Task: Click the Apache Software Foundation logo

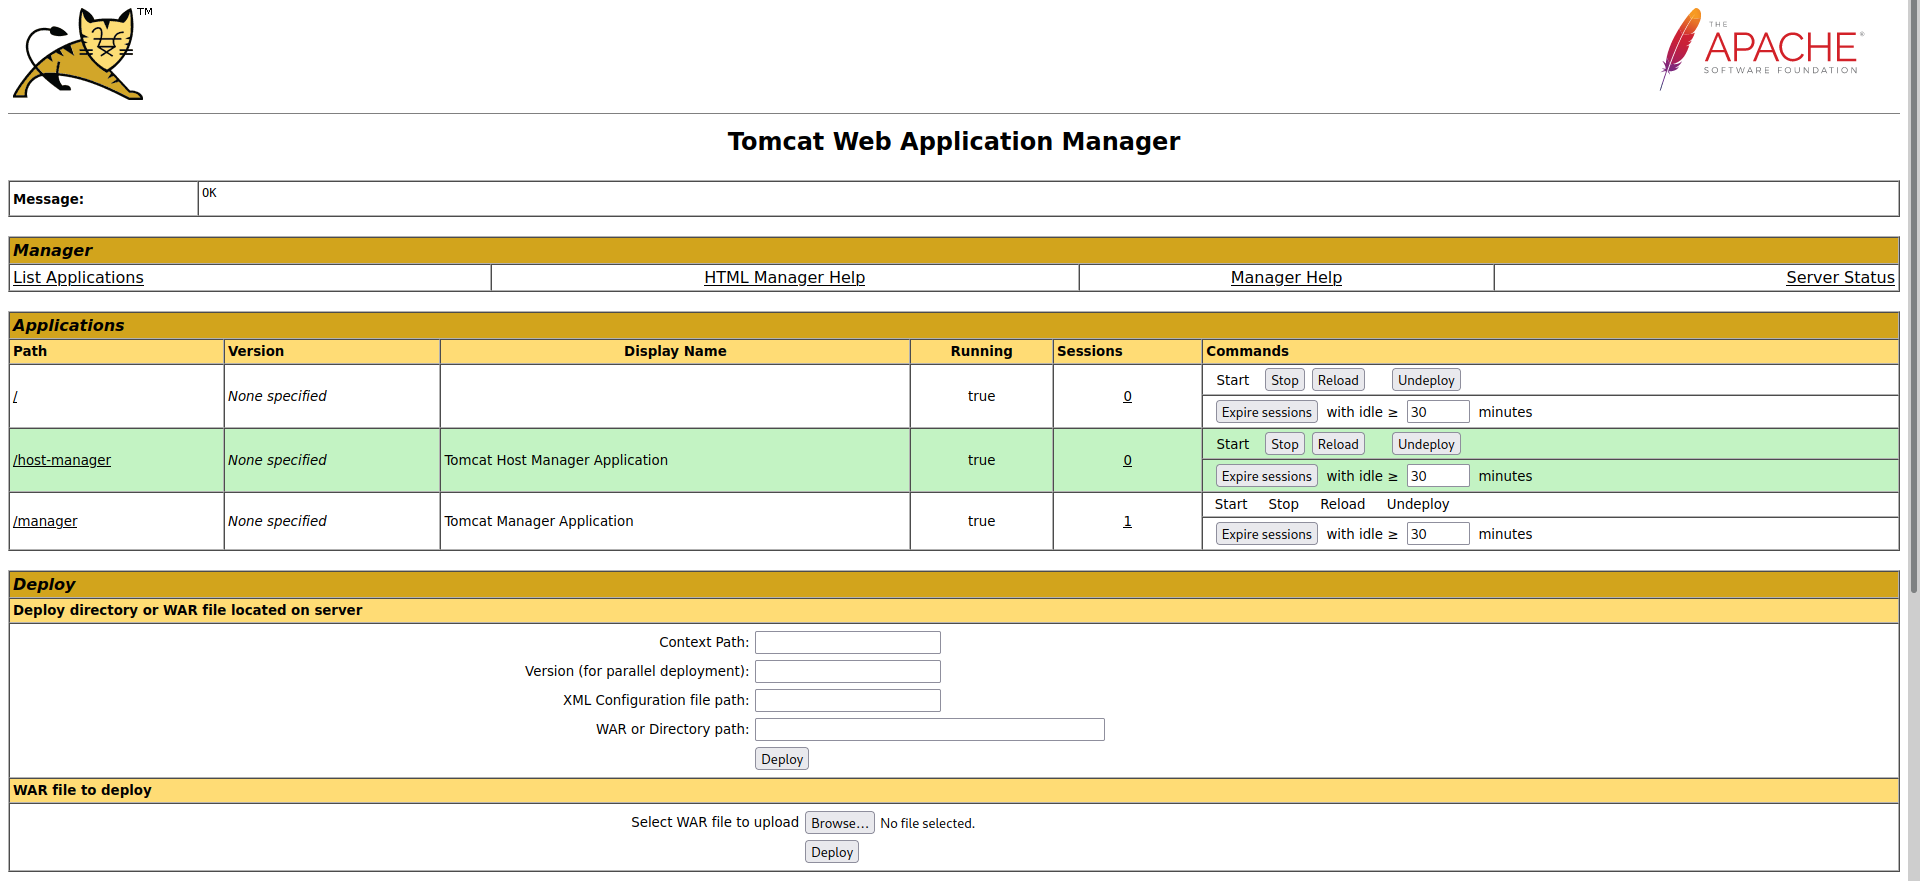Action: [1762, 49]
